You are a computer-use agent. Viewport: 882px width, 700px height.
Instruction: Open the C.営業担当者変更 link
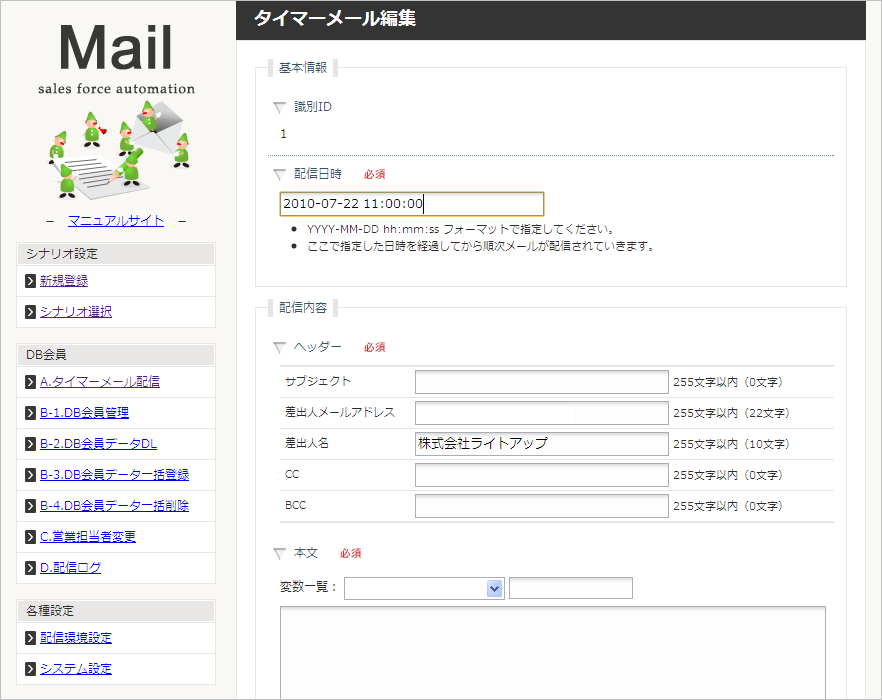(x=88, y=536)
